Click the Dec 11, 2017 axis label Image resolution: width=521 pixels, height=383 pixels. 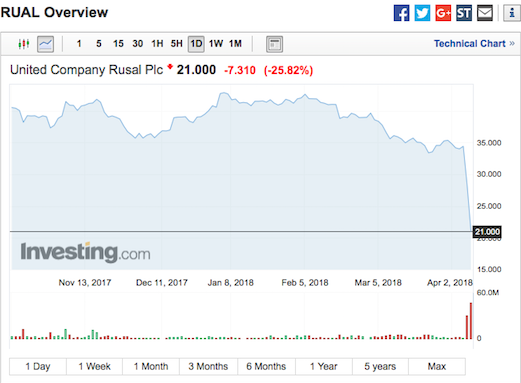tap(162, 283)
